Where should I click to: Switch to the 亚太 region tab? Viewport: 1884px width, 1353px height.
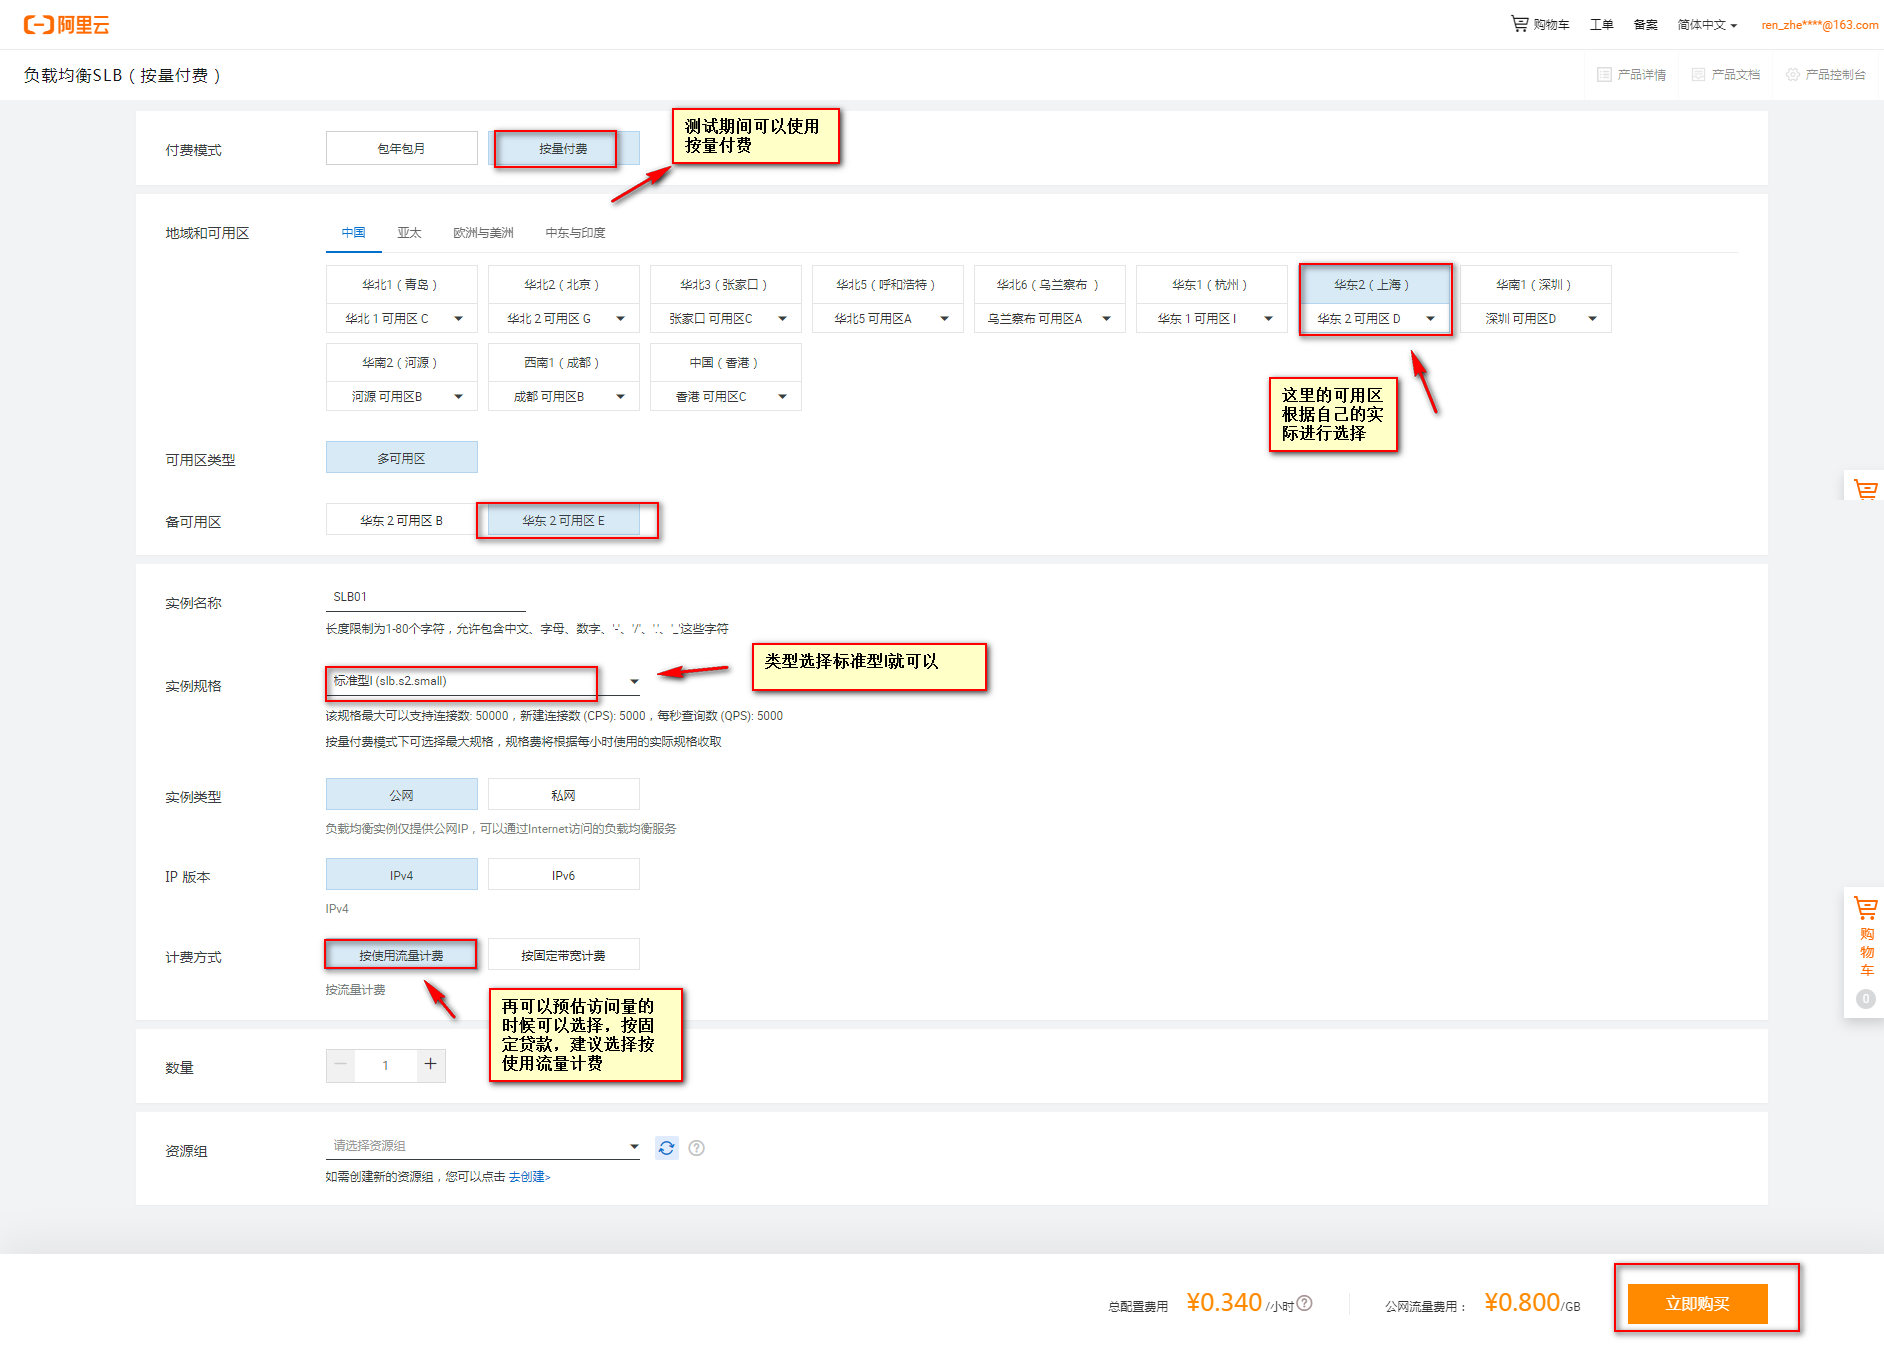click(x=409, y=233)
